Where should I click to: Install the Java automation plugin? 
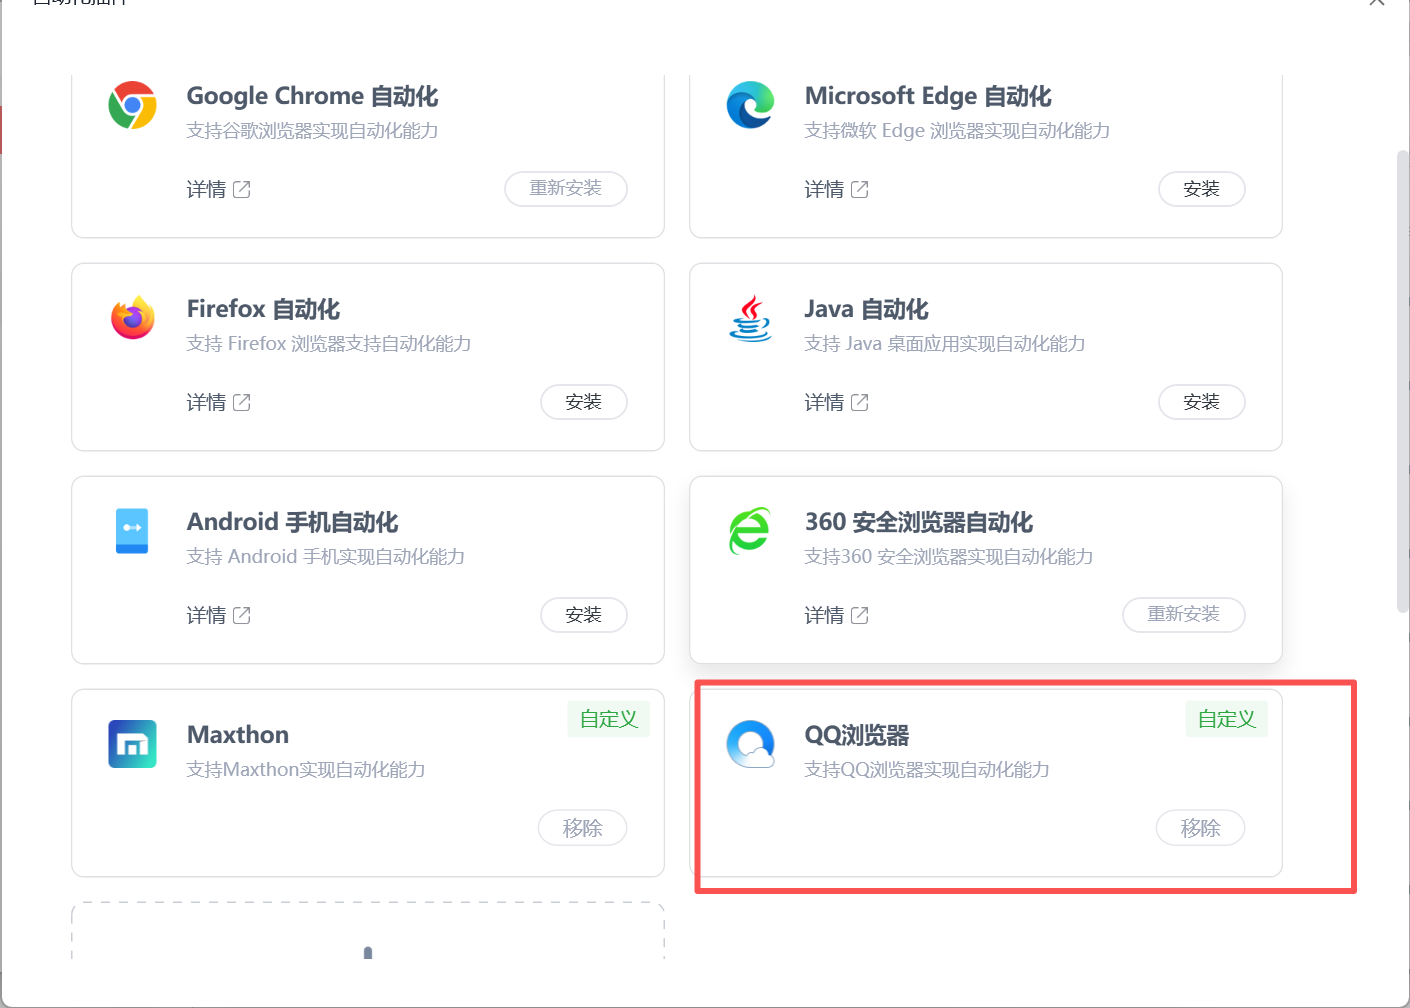(1202, 402)
